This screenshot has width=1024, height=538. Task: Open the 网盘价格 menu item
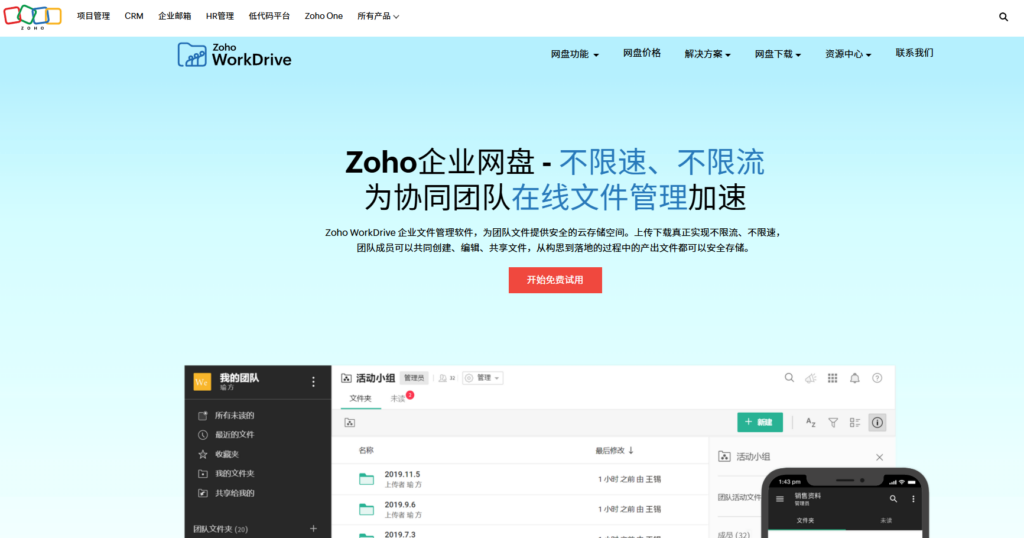[x=641, y=53]
